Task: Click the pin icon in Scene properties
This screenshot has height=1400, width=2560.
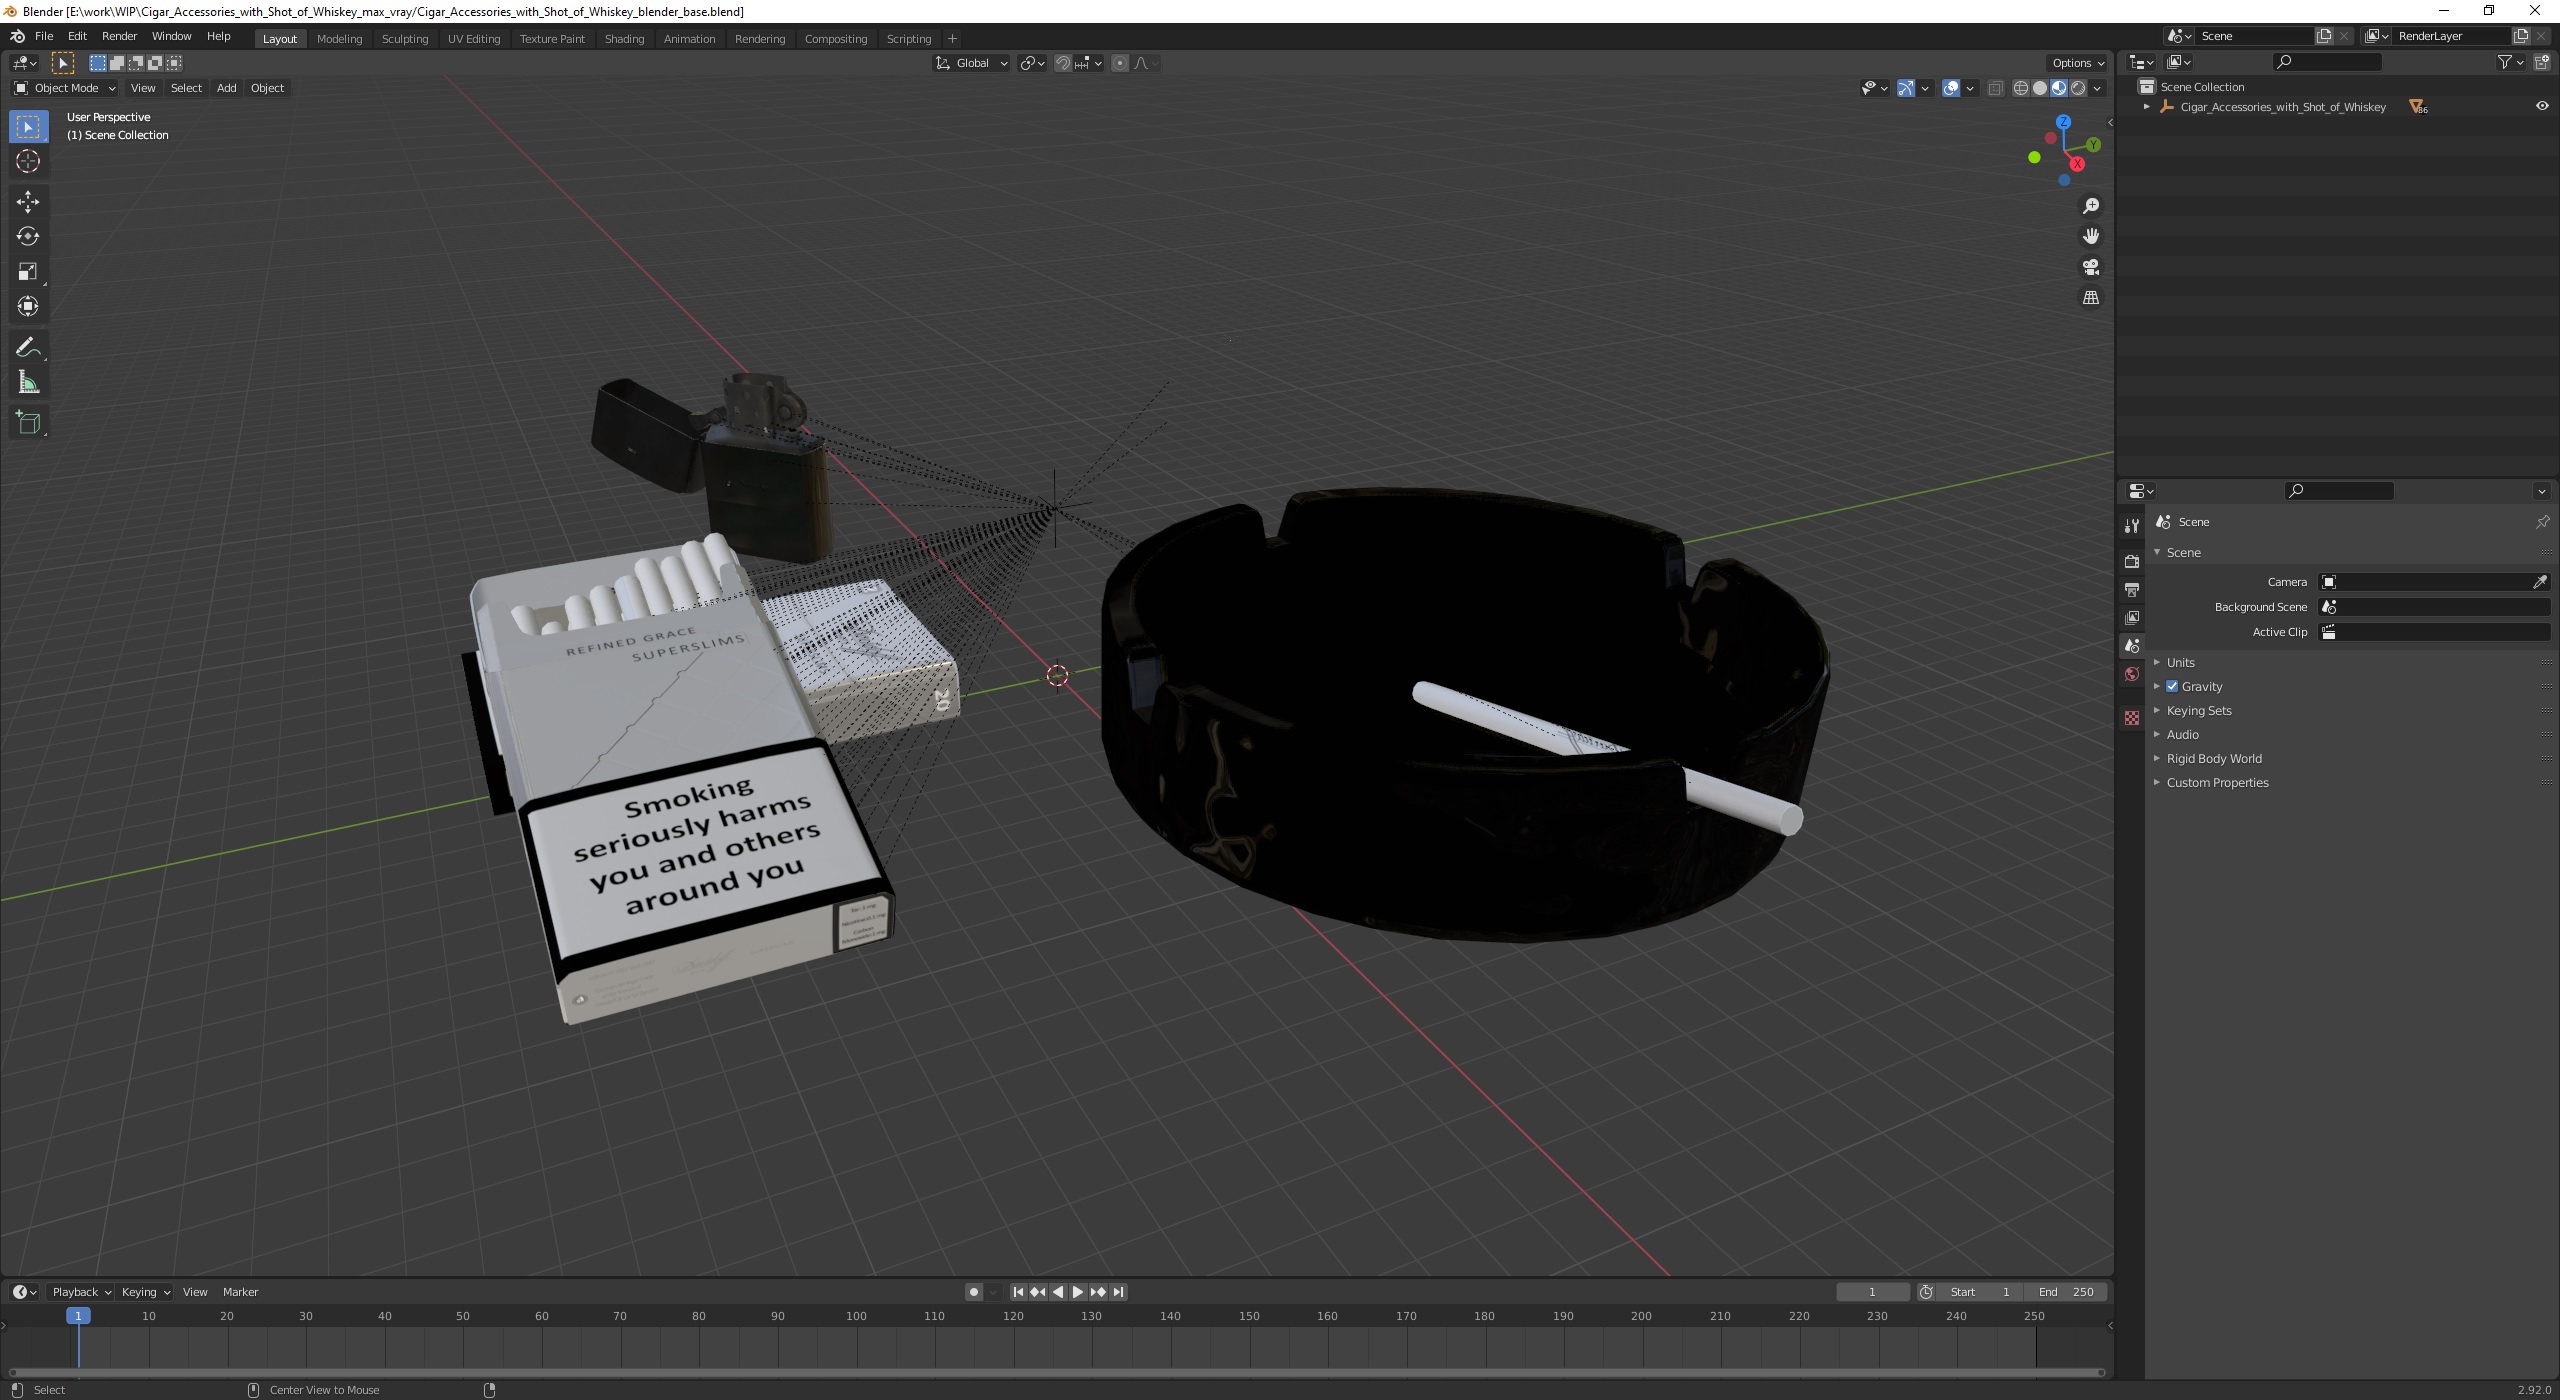Action: (x=2542, y=522)
